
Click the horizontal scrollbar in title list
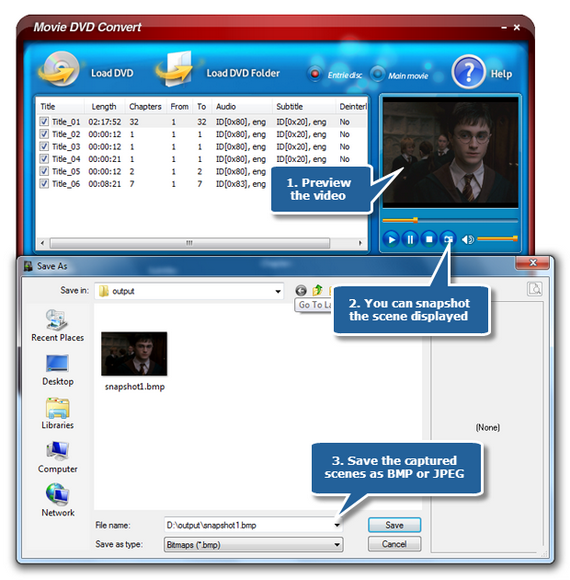click(x=189, y=243)
